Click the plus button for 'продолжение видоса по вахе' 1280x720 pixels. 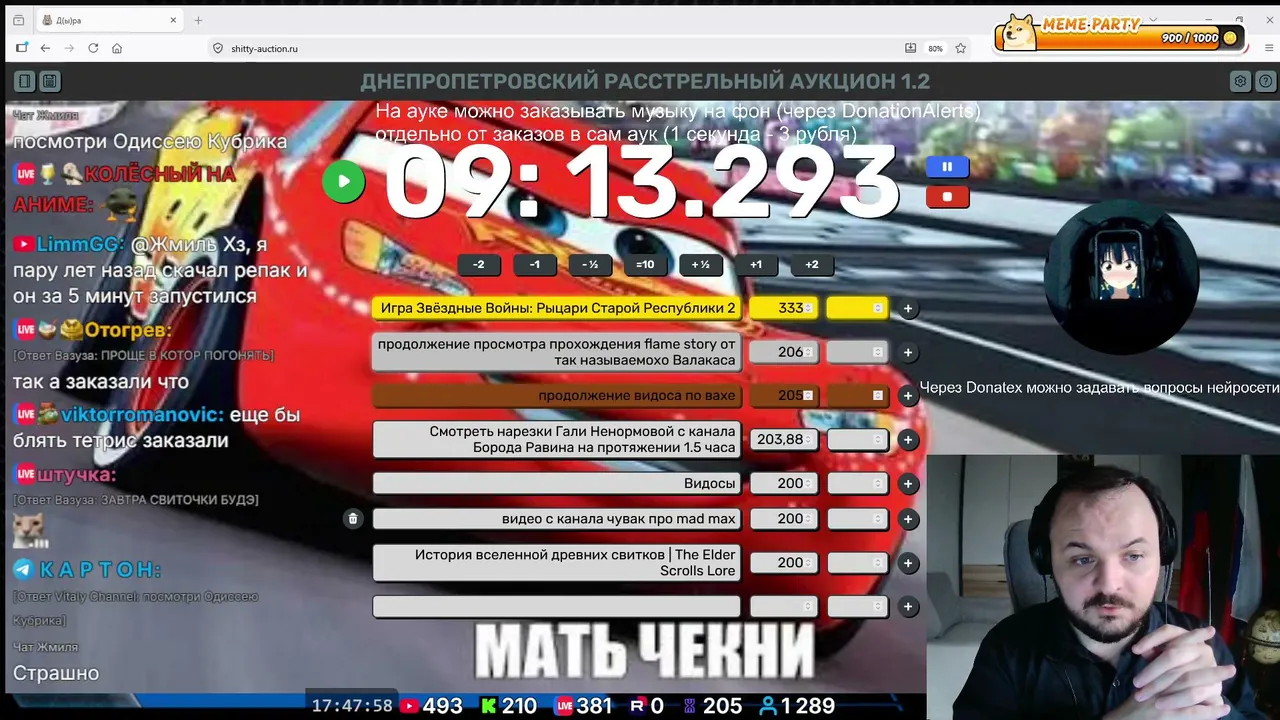(908, 396)
